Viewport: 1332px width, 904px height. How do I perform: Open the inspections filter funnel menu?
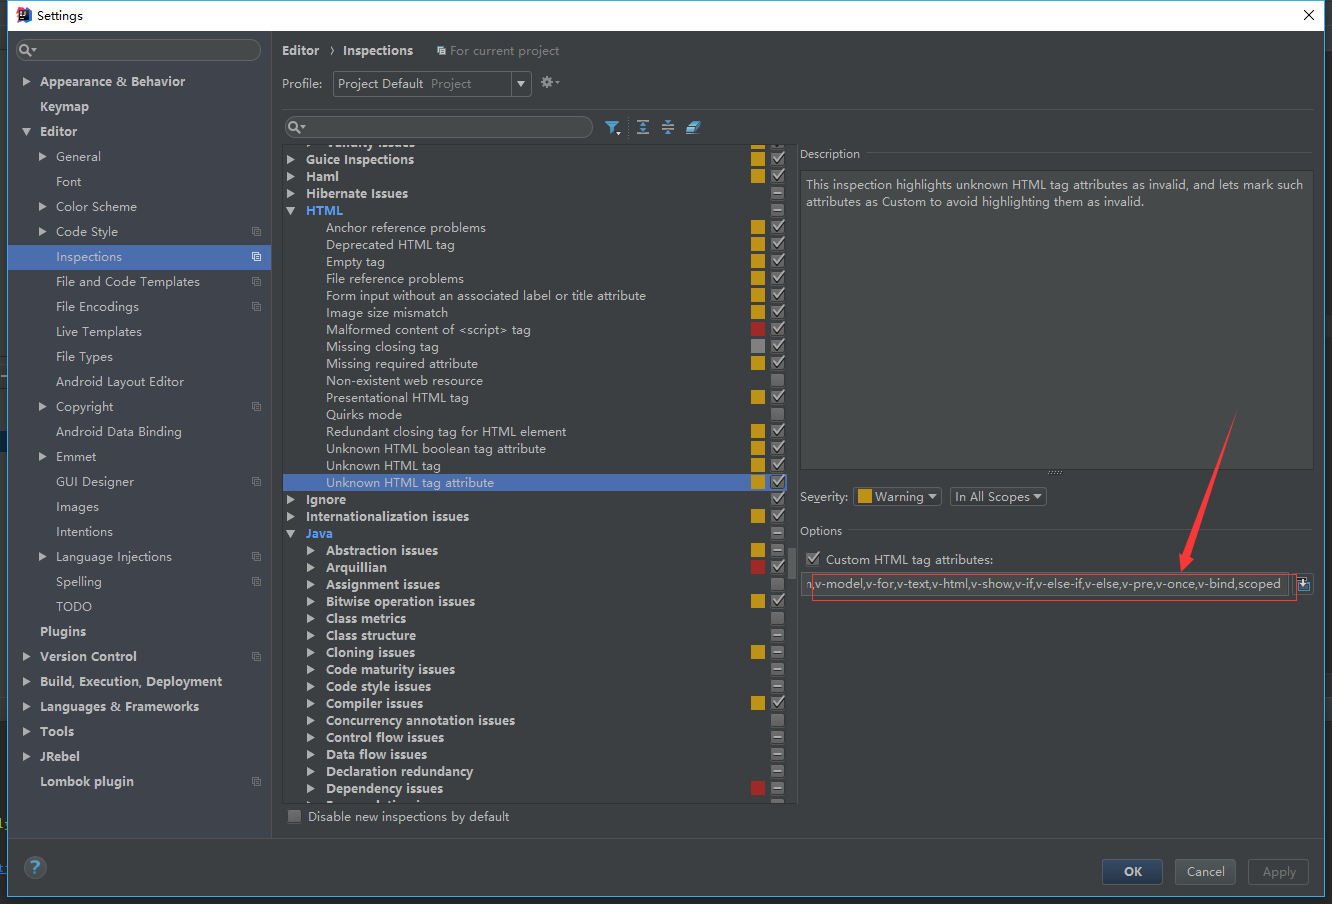(613, 127)
